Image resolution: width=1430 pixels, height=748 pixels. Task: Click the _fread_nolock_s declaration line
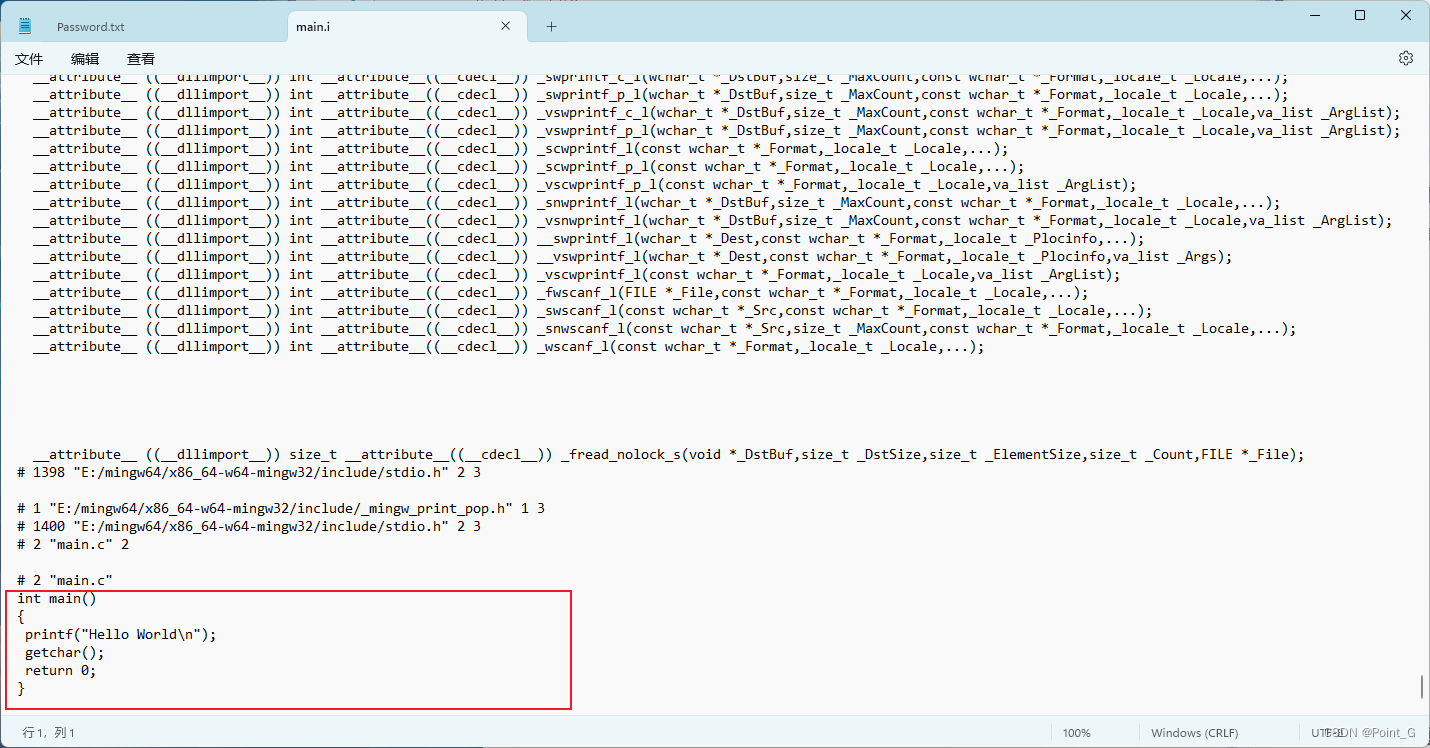point(669,454)
